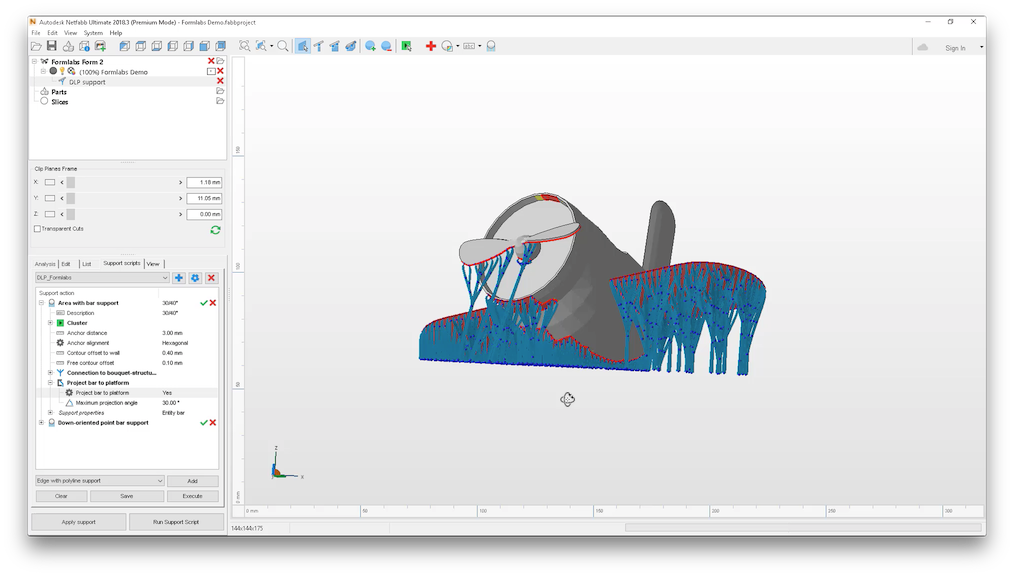Click the Run Support Script button
1014x576 pixels.
click(x=176, y=522)
